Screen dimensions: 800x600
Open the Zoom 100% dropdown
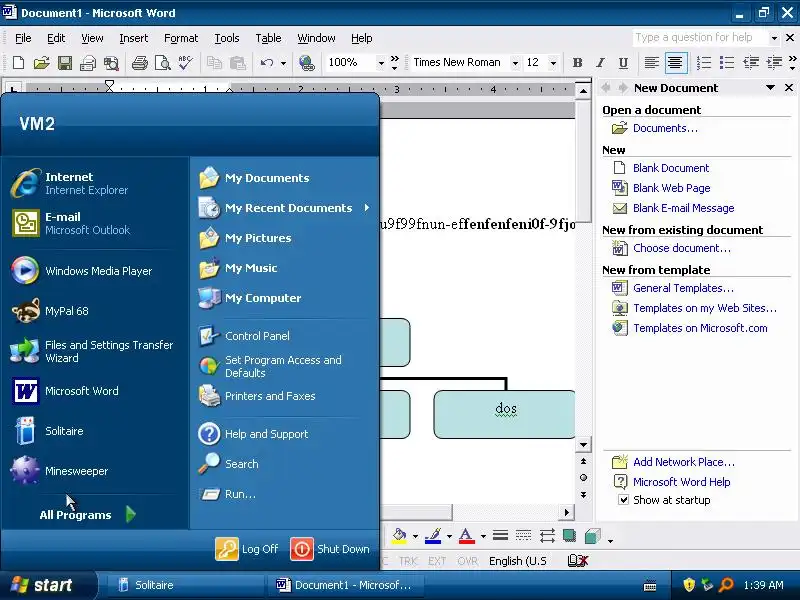pos(381,63)
